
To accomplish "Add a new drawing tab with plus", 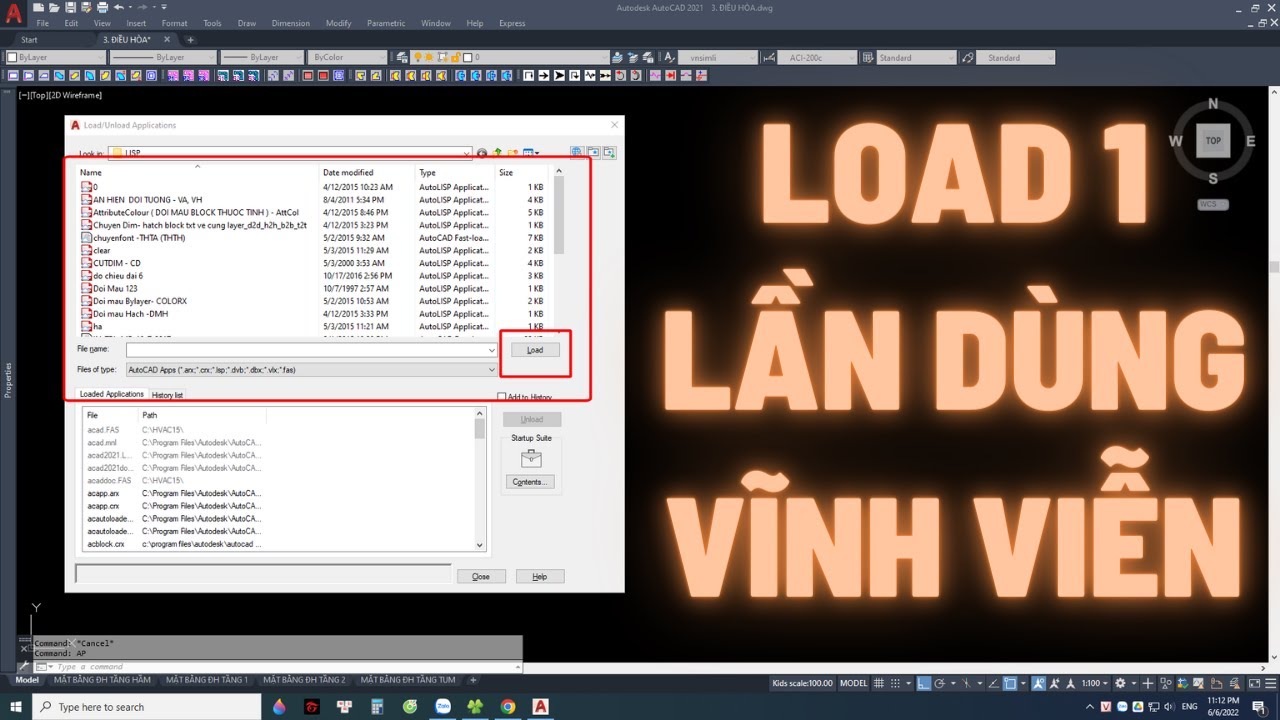I will pyautogui.click(x=190, y=40).
